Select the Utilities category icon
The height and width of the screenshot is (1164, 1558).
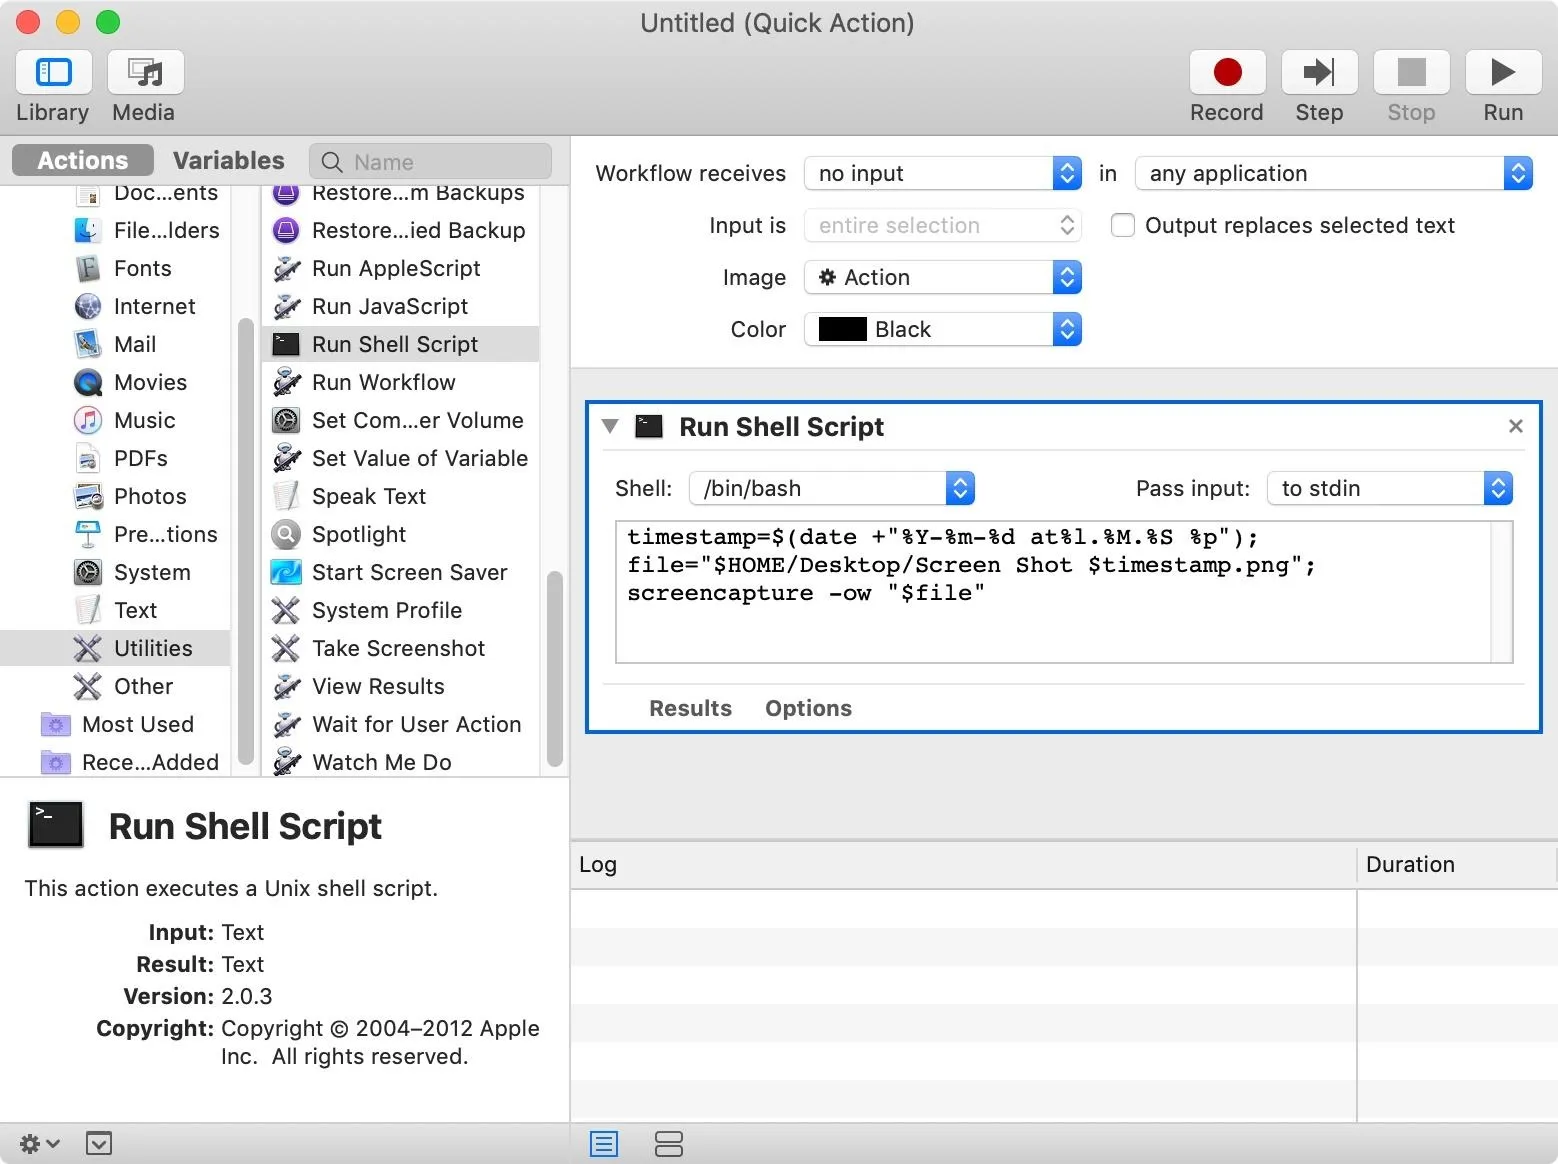click(88, 648)
